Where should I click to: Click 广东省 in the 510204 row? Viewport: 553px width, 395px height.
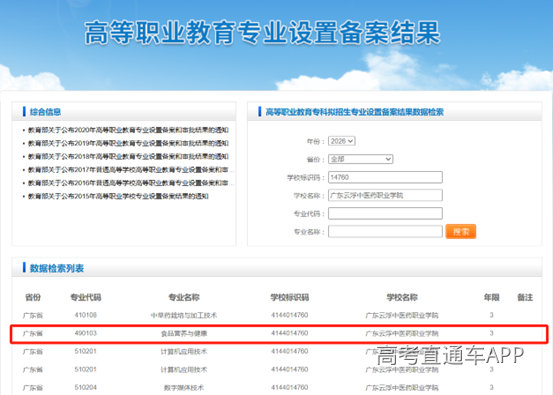coord(33,388)
